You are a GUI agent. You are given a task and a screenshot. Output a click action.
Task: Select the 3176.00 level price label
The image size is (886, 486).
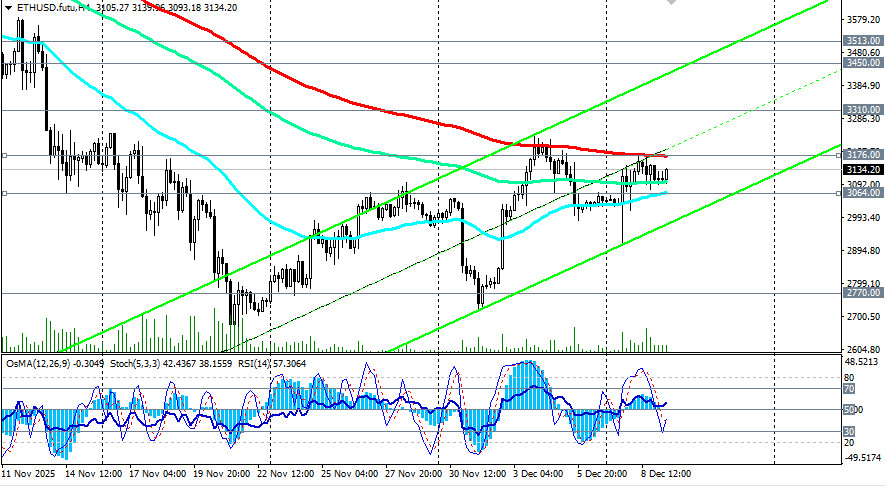[863, 154]
